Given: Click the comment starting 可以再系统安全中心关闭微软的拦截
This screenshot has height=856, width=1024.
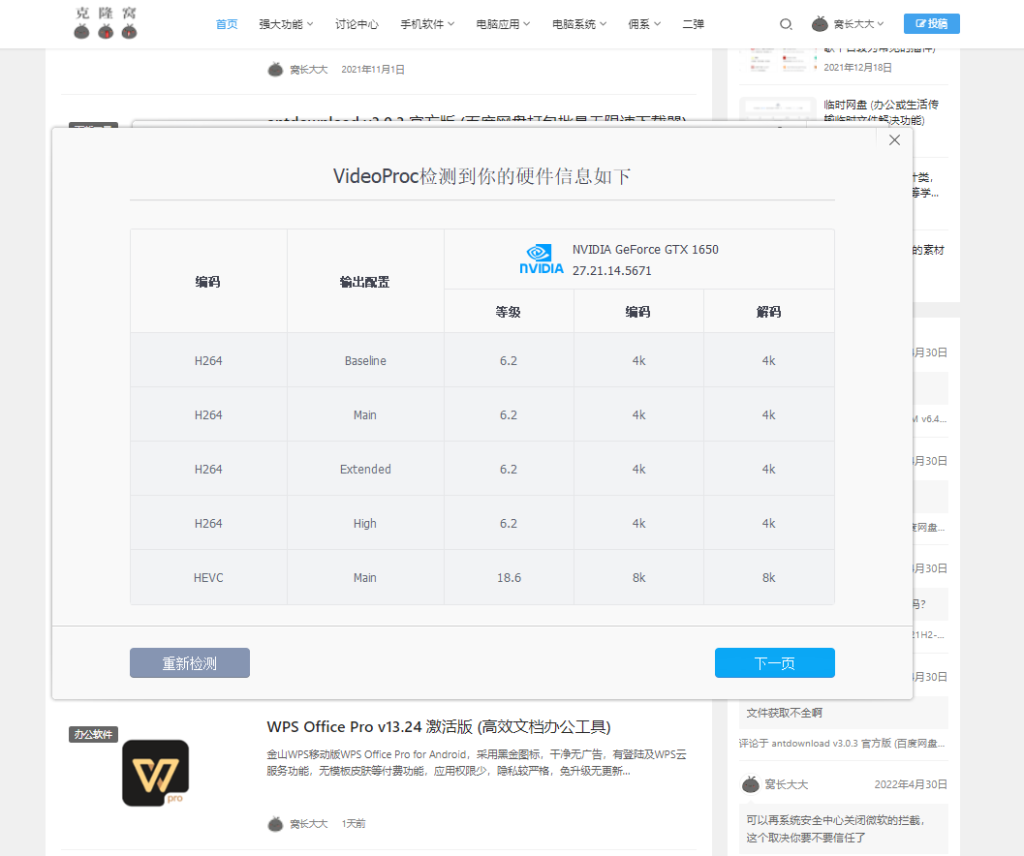Looking at the screenshot, I should click(836, 829).
